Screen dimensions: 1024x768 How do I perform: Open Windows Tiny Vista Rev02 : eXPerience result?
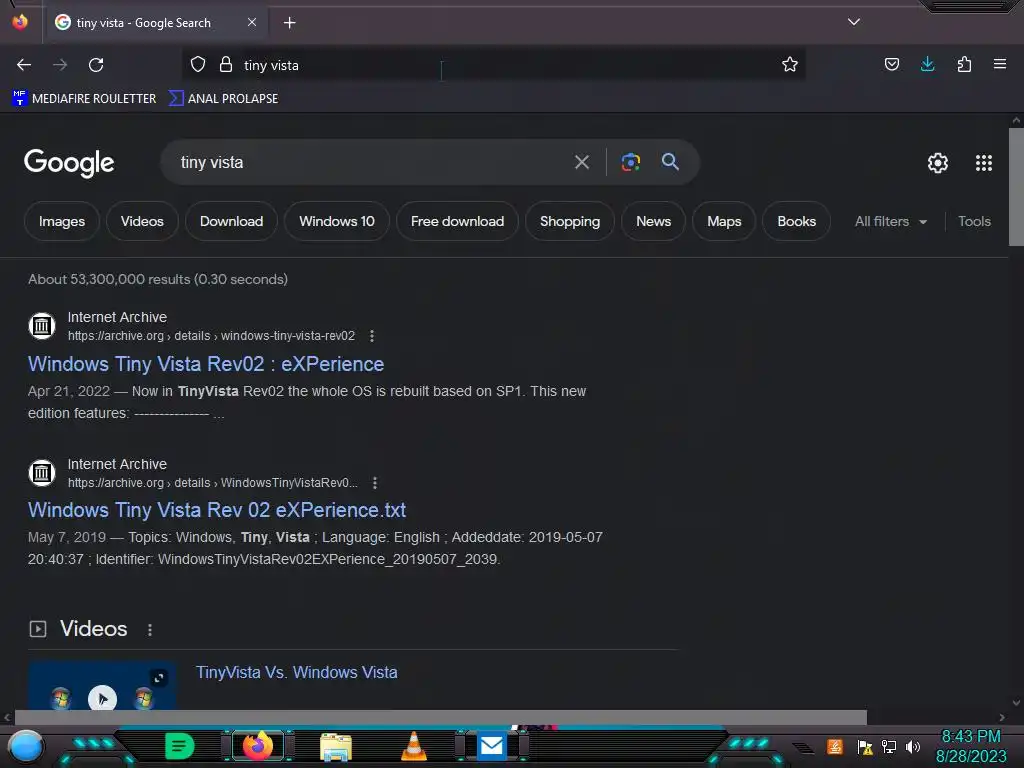(206, 364)
